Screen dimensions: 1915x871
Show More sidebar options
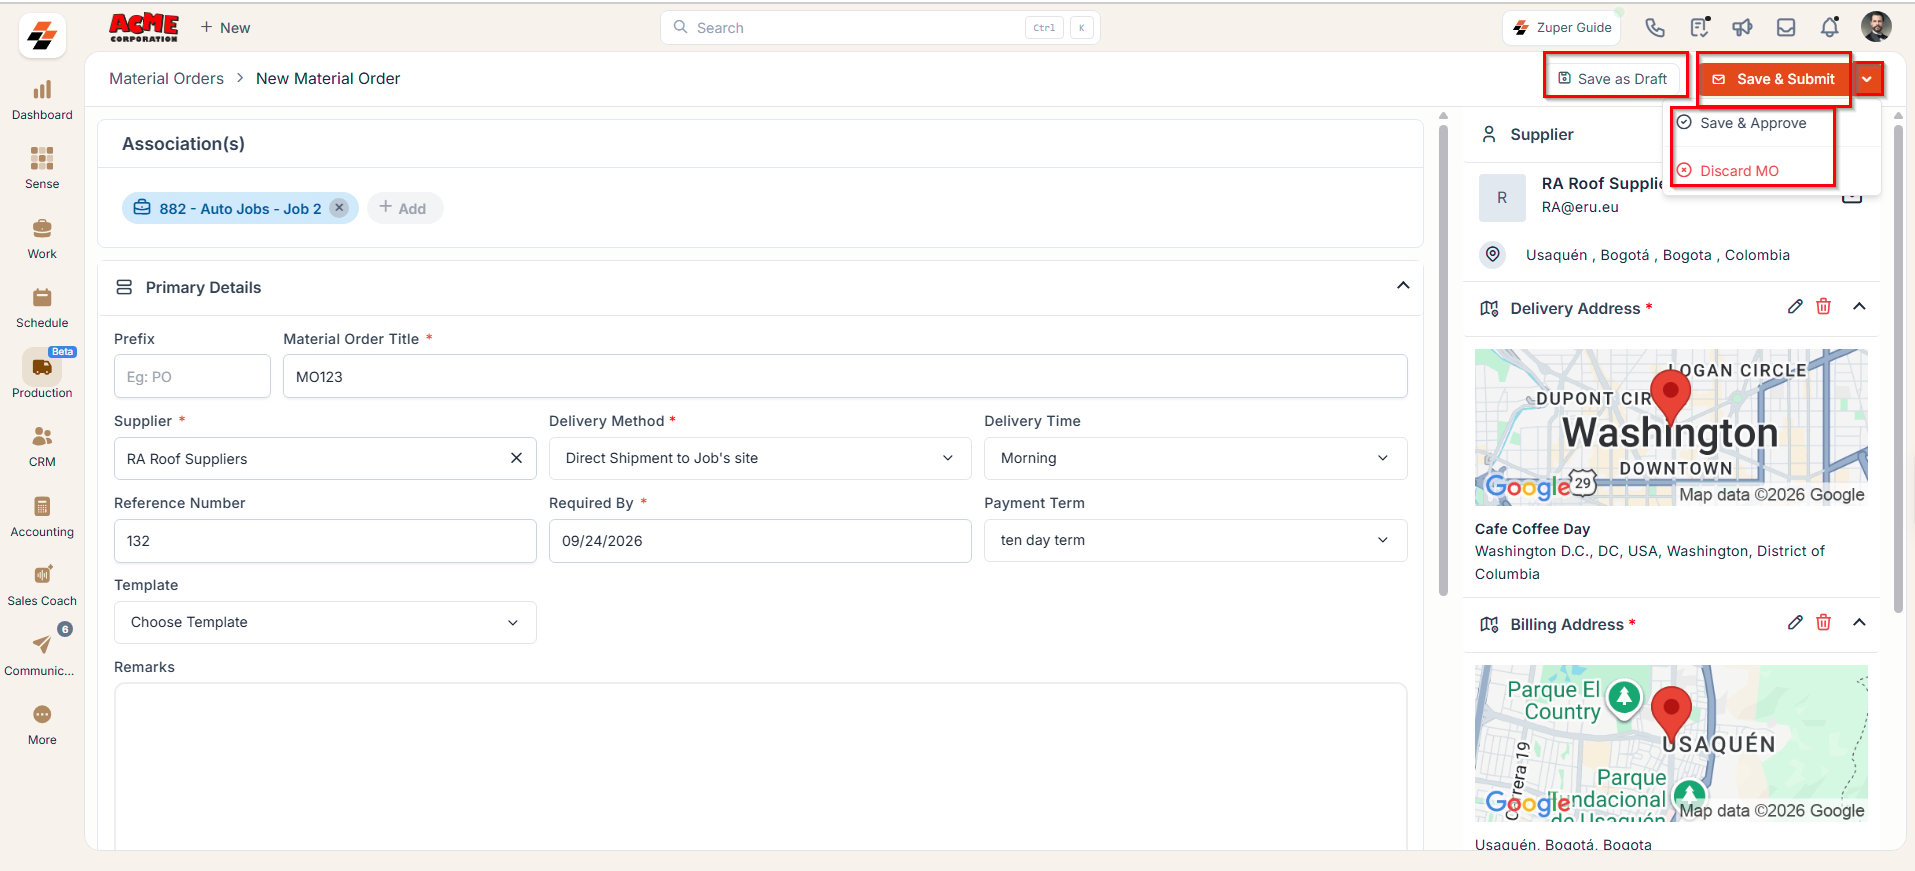[x=42, y=725]
